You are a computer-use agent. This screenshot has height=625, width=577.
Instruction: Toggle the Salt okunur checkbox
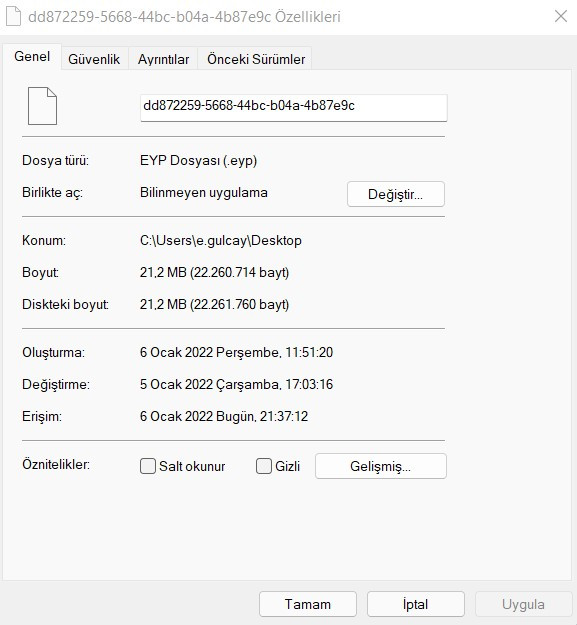tap(147, 466)
